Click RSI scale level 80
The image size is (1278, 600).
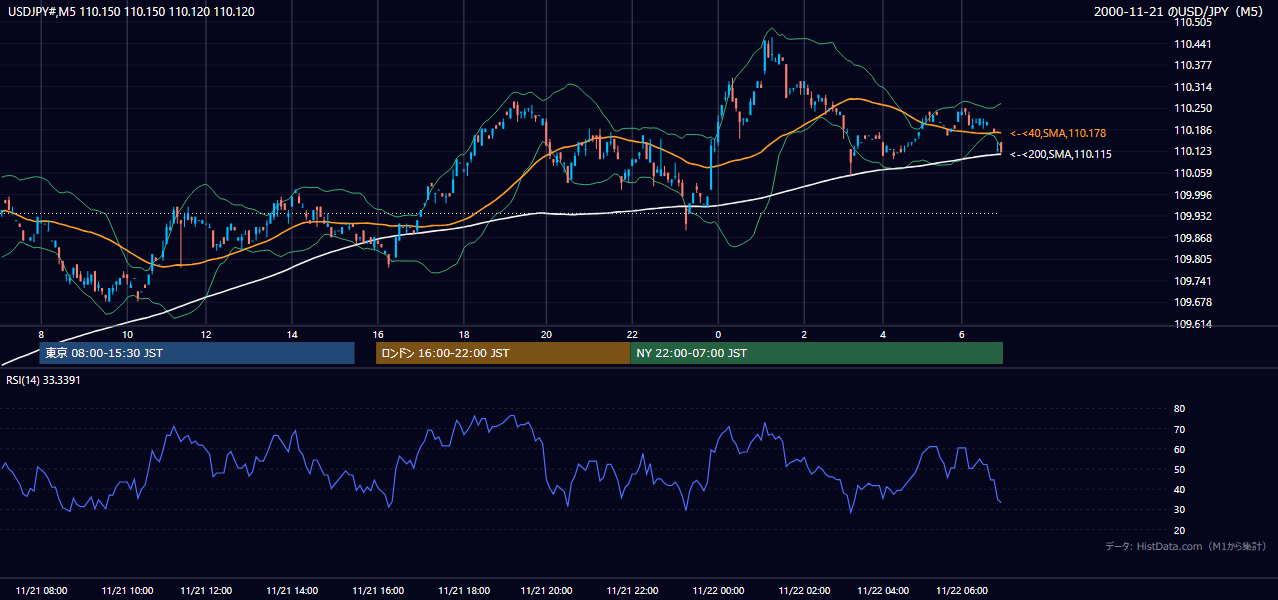tap(1179, 409)
